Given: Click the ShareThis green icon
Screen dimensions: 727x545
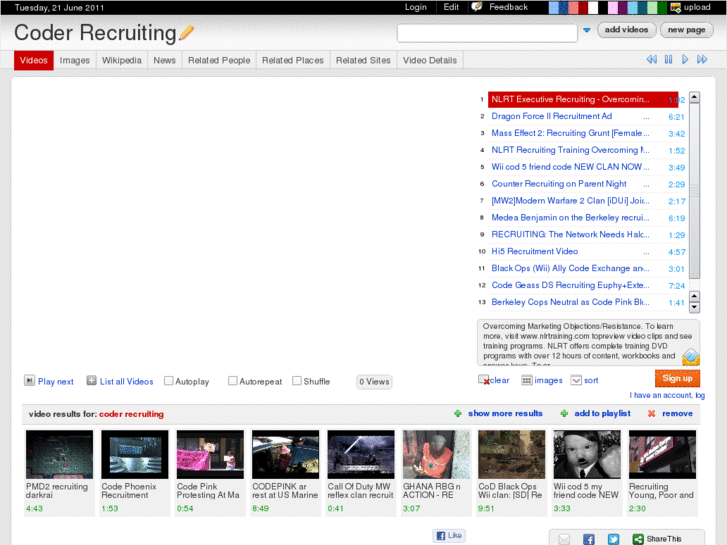Looking at the screenshot, I should 638,539.
